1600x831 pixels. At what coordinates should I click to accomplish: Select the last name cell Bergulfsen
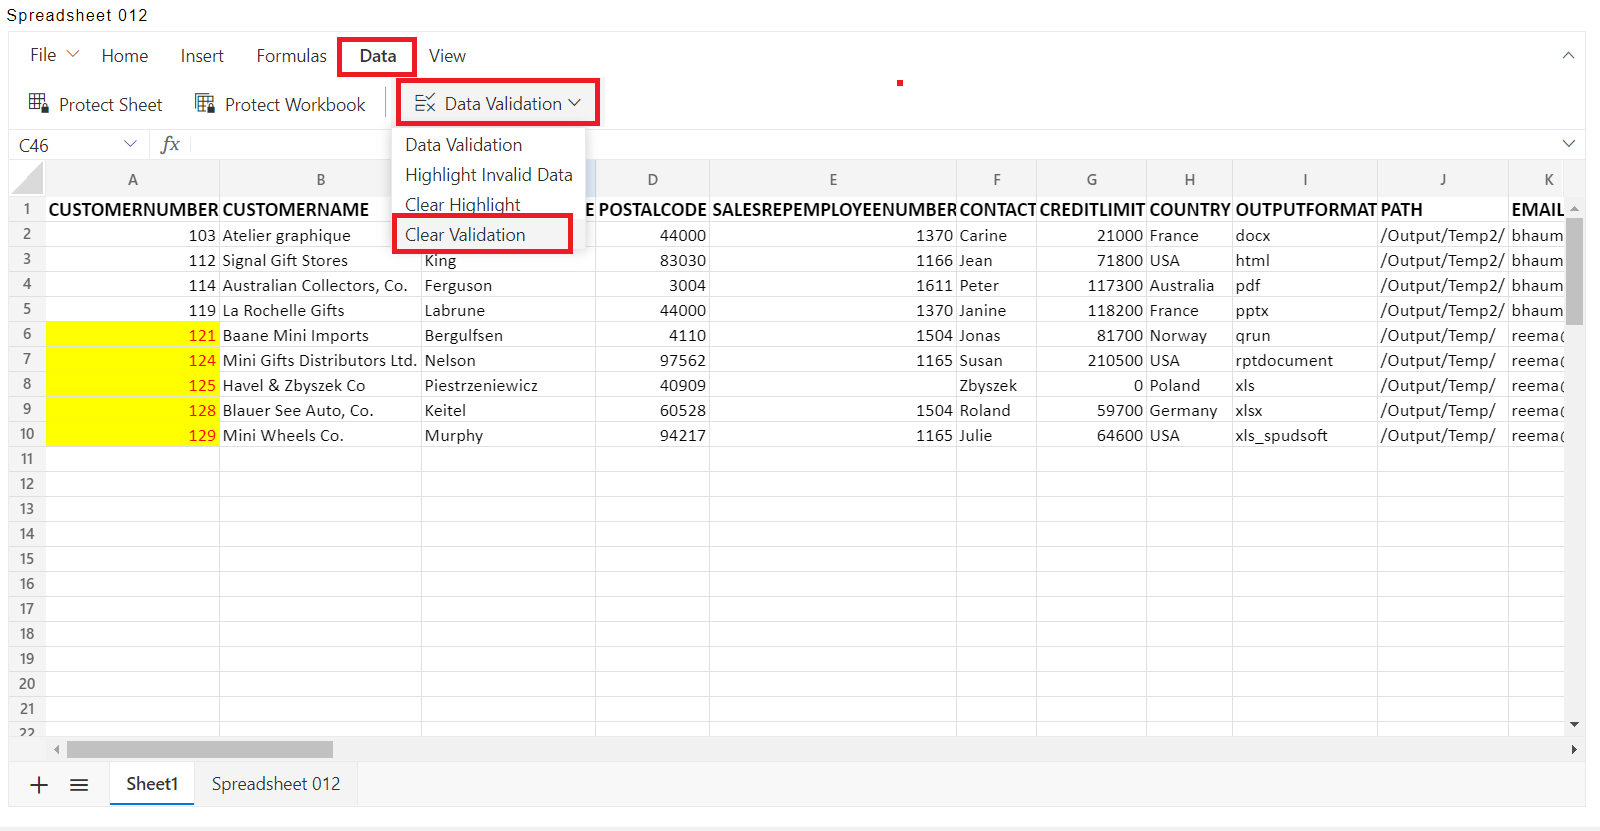coord(508,335)
